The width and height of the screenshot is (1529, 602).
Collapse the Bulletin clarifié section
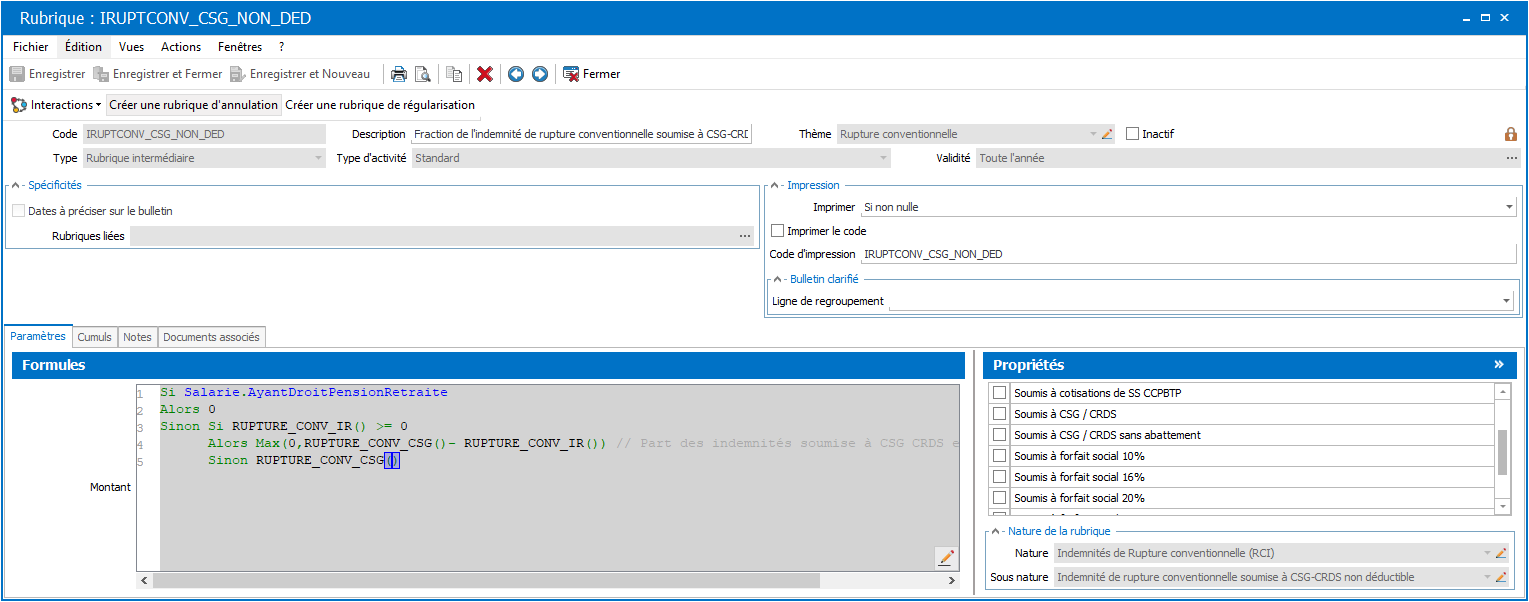tap(779, 279)
